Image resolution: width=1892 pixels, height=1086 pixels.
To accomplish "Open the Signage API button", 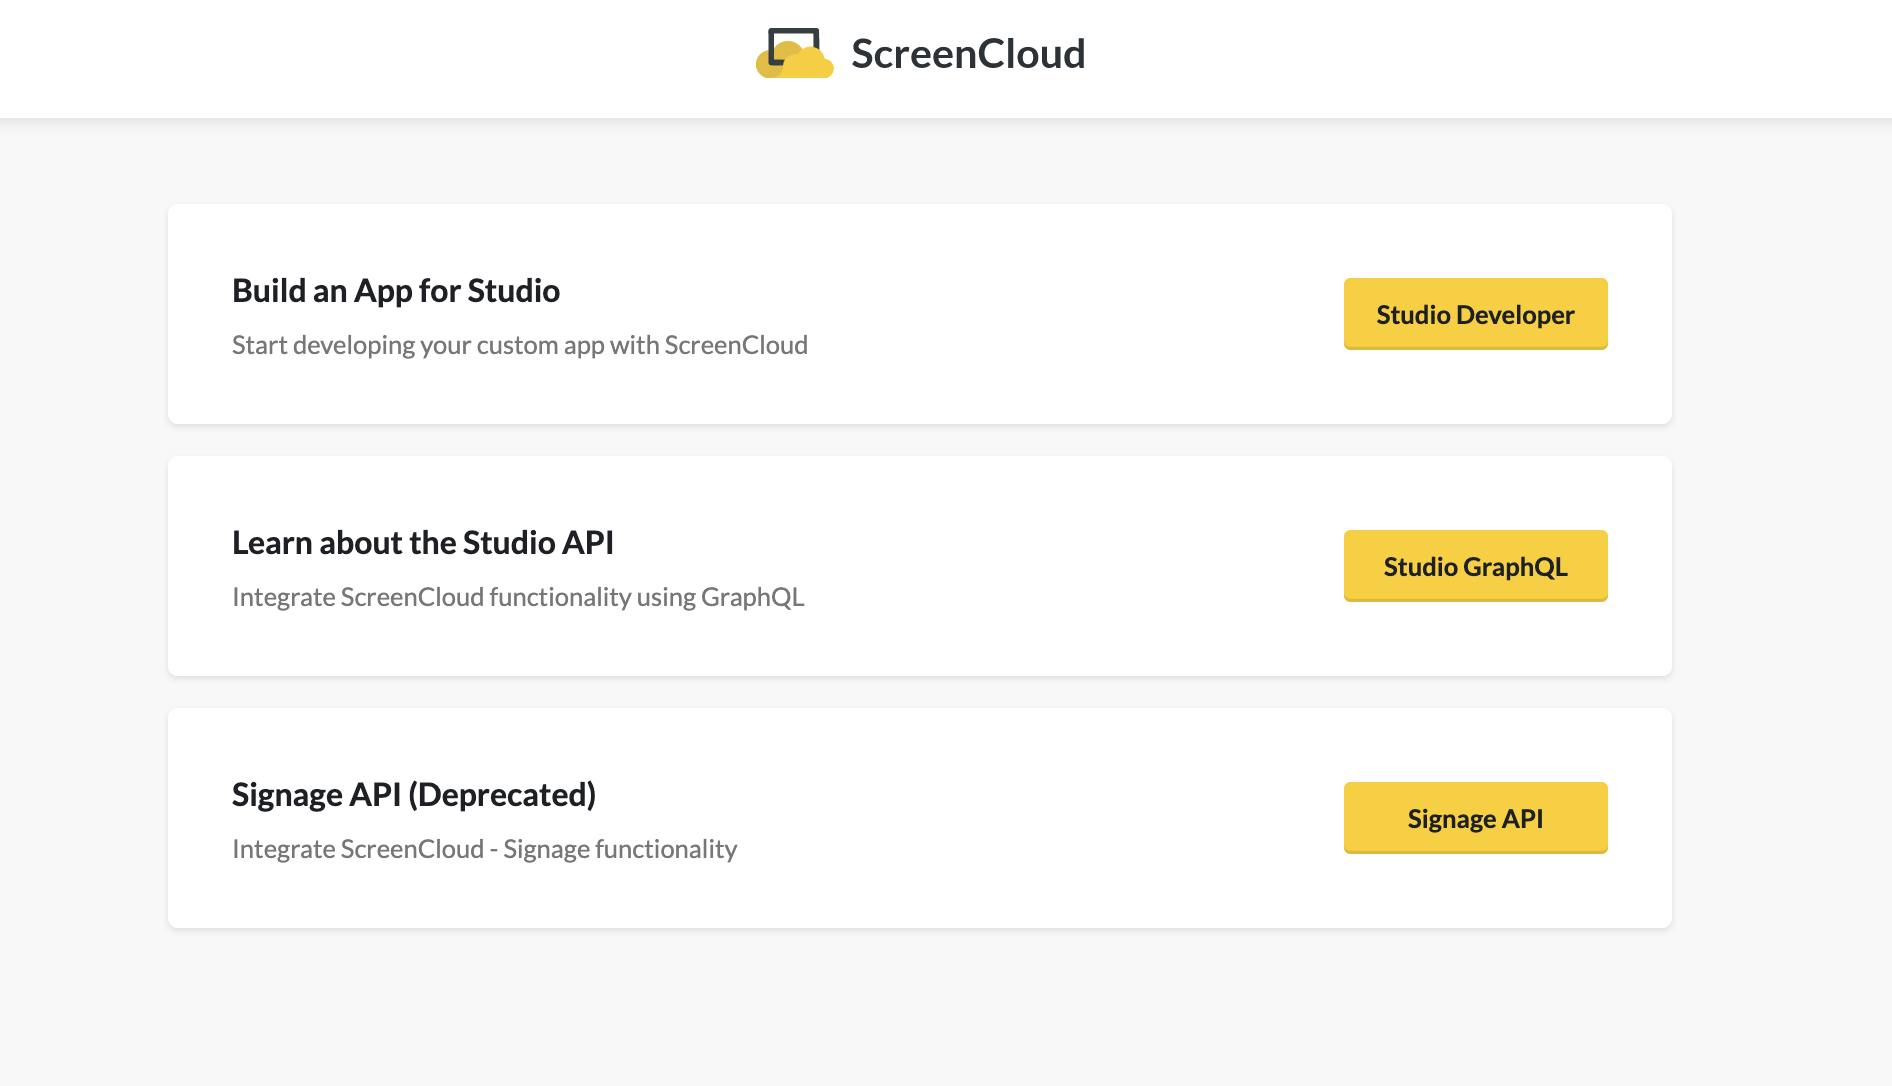I will 1475,818.
